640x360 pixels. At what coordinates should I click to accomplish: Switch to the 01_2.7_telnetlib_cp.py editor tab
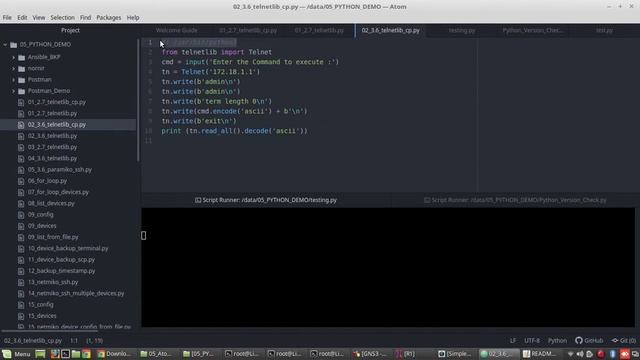pos(248,30)
